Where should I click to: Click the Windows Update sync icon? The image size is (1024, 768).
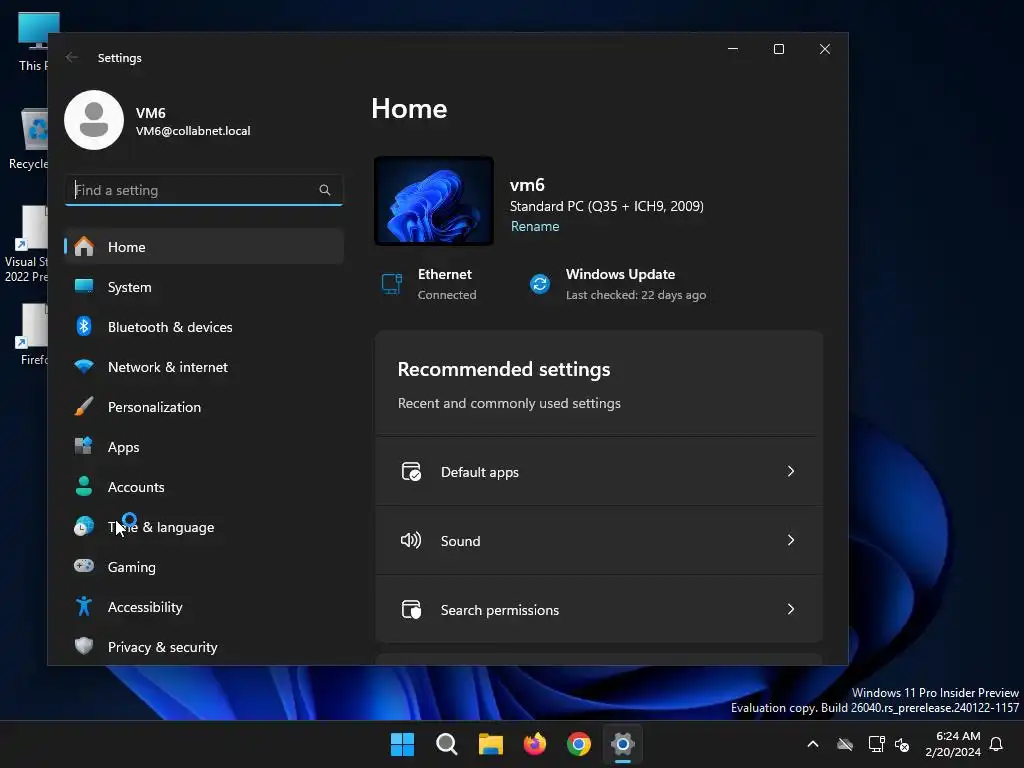[540, 284]
